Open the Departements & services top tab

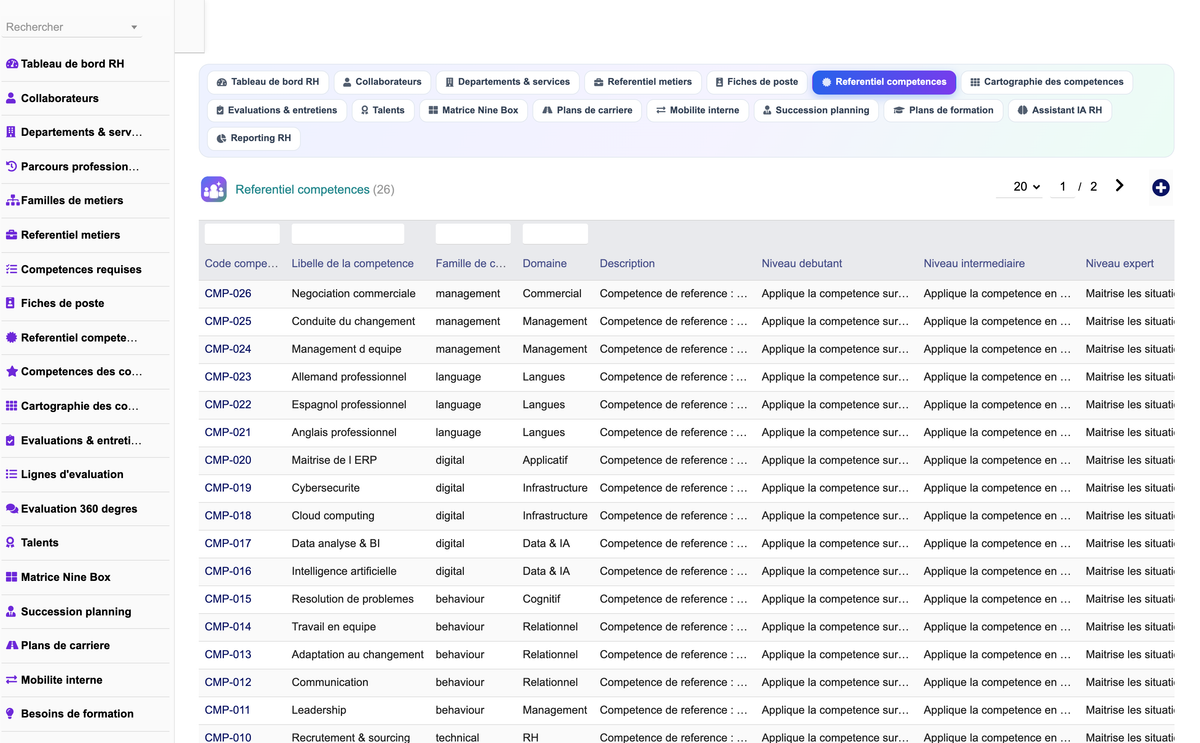click(x=507, y=82)
